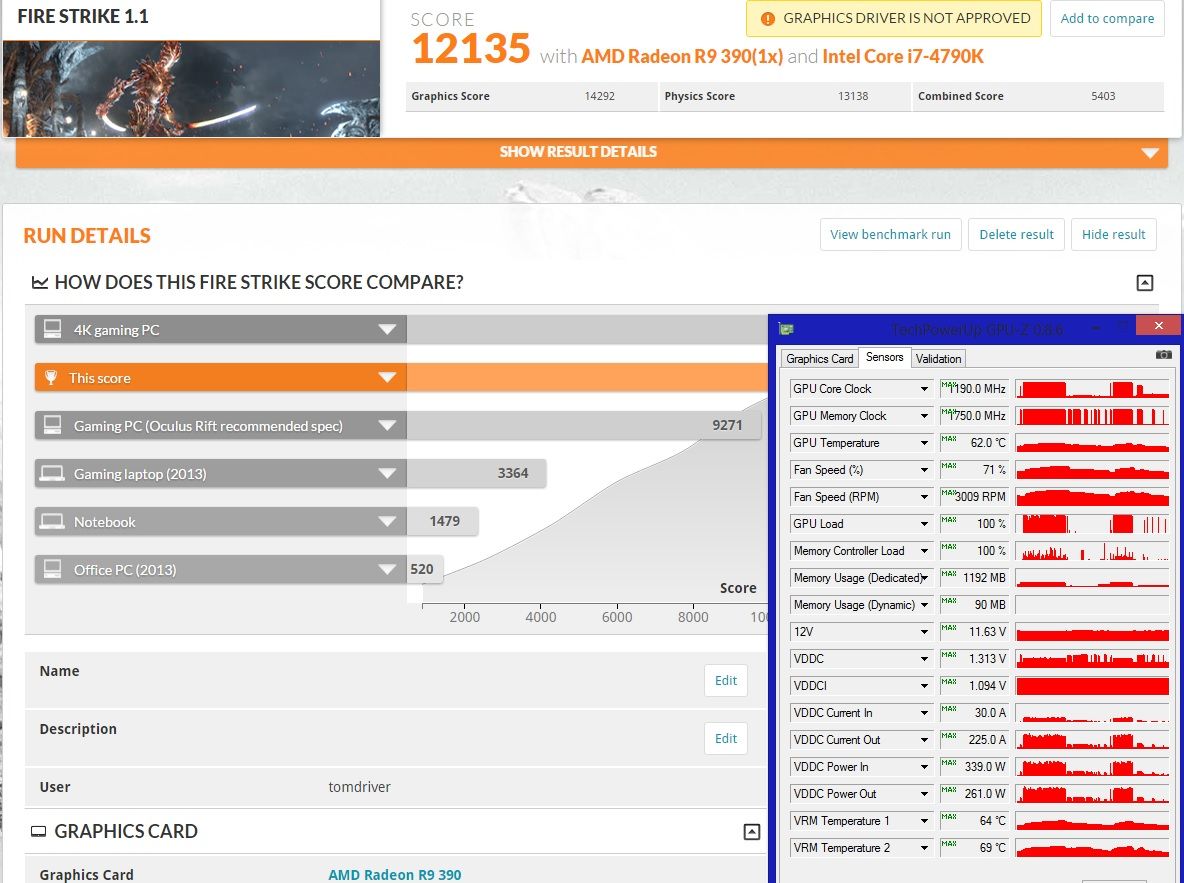Open Memory Usage (Dynamic) dropdown

pos(923,605)
